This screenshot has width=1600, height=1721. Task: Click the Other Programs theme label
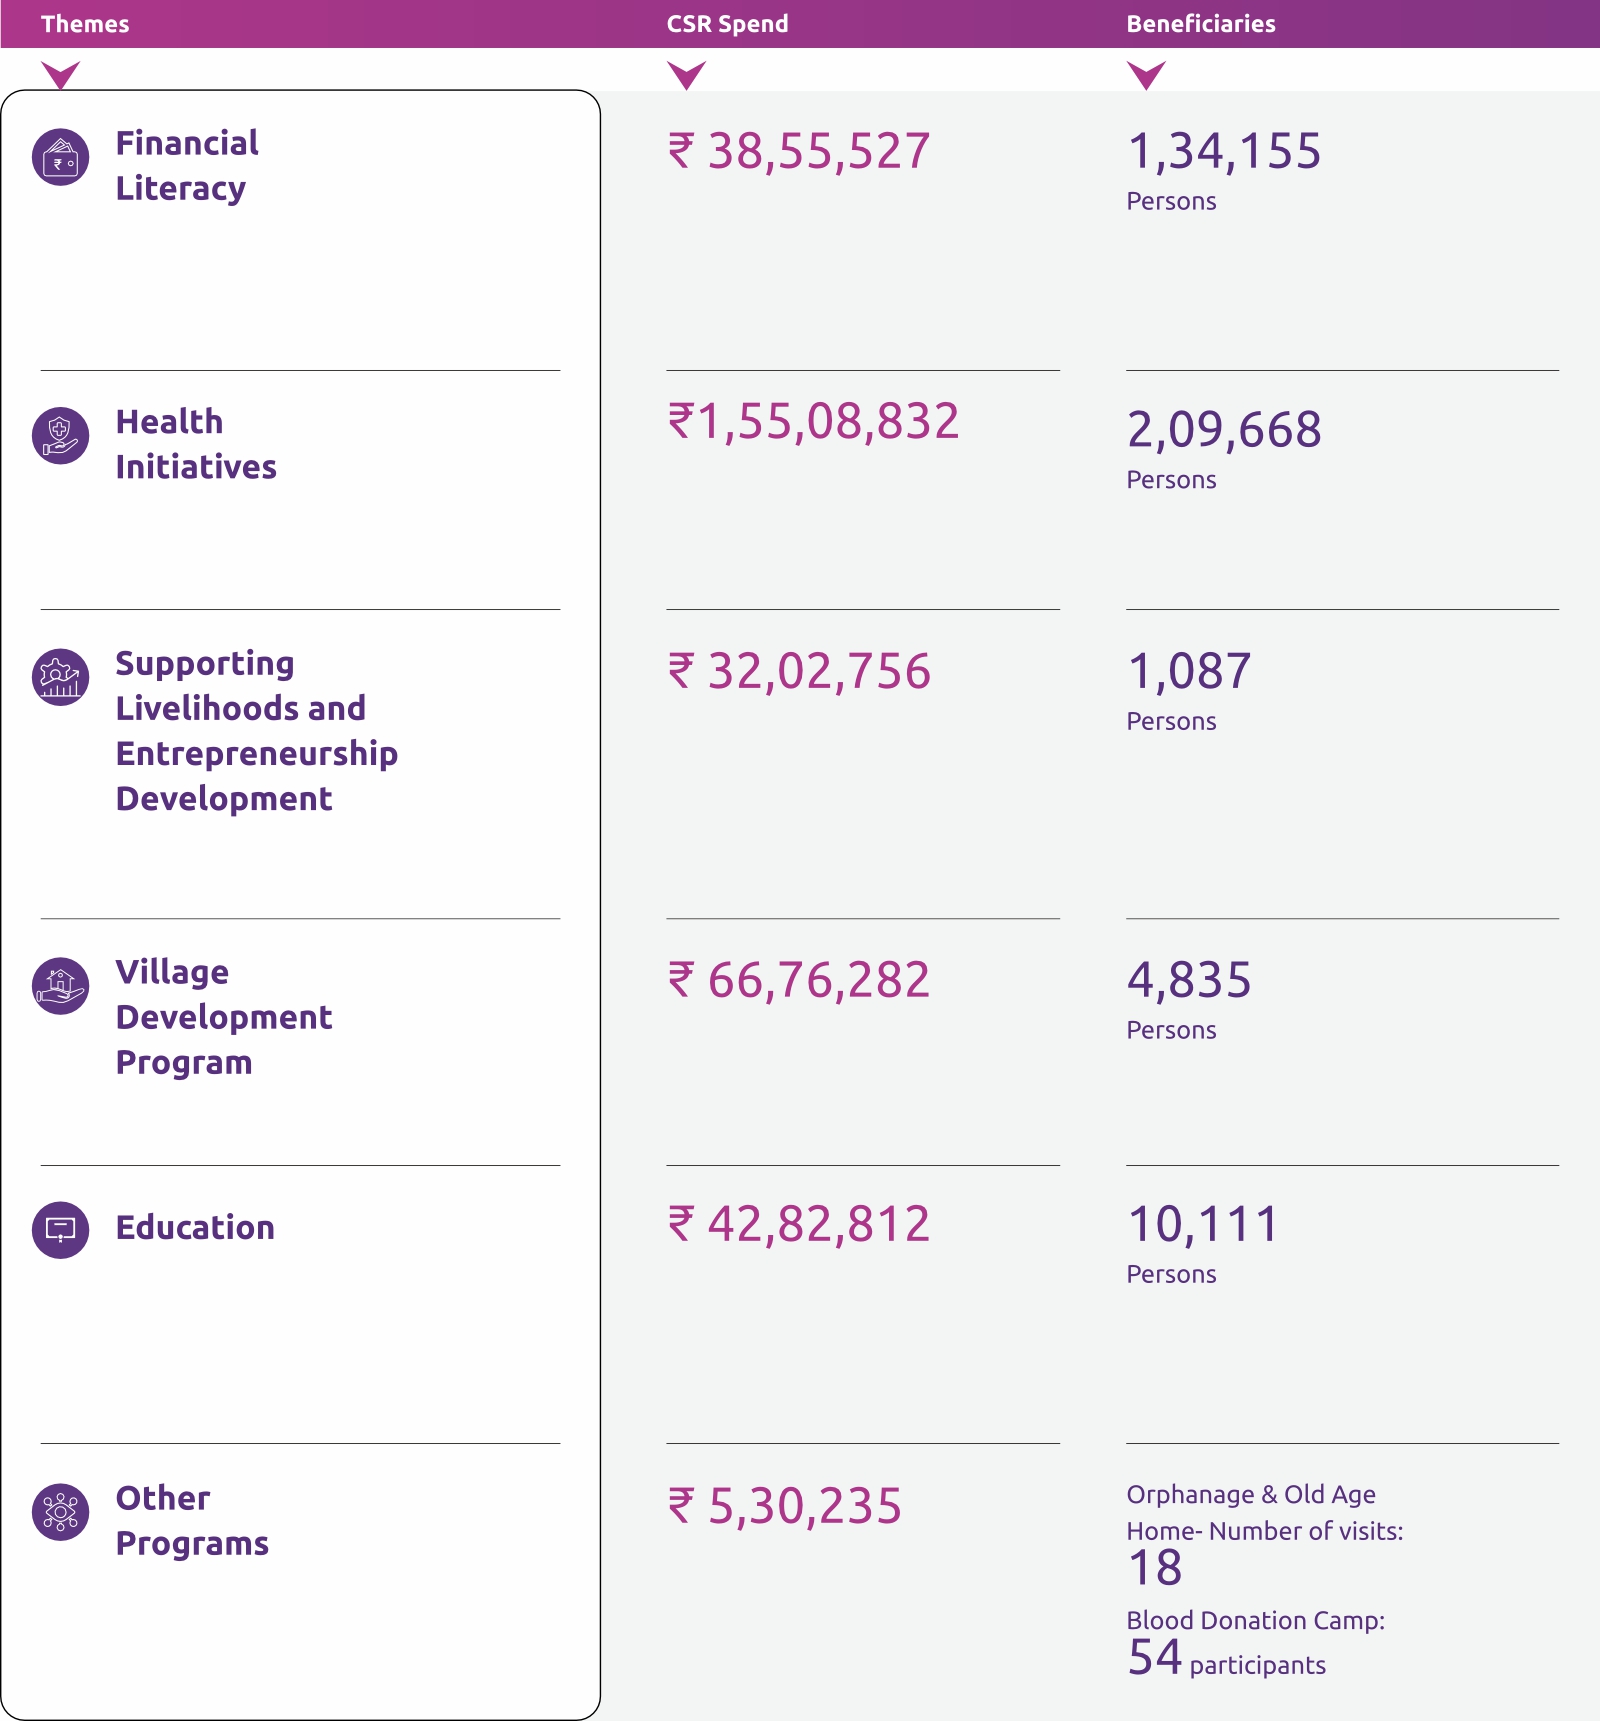coord(192,1521)
